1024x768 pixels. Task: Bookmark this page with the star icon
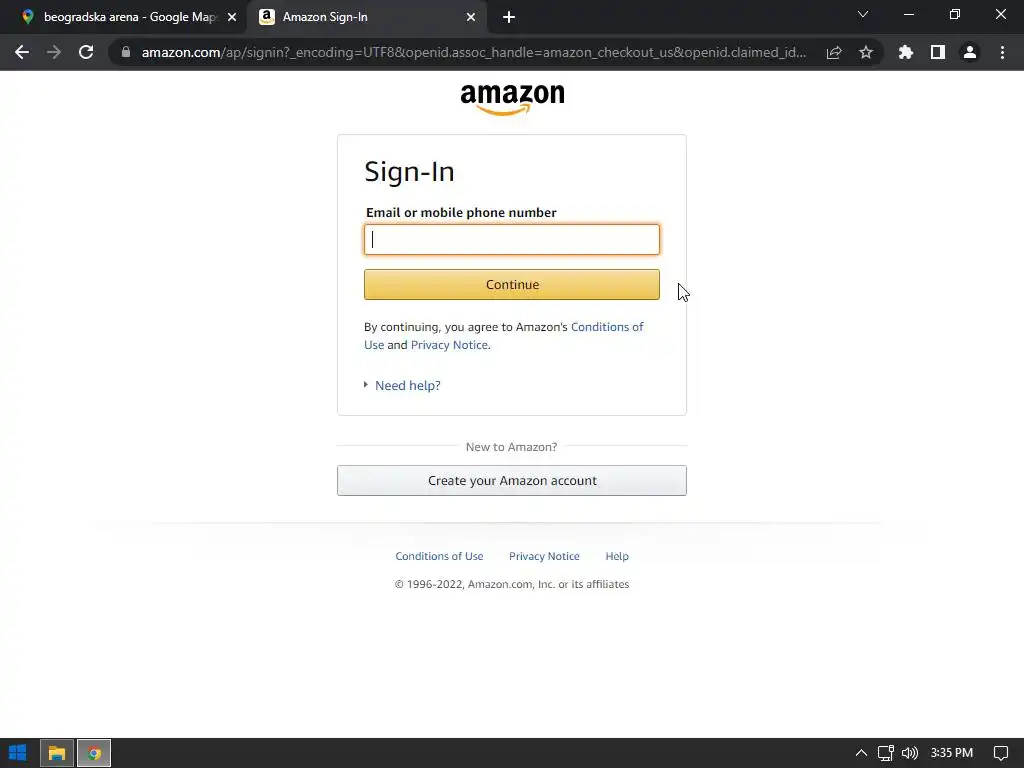click(x=866, y=52)
